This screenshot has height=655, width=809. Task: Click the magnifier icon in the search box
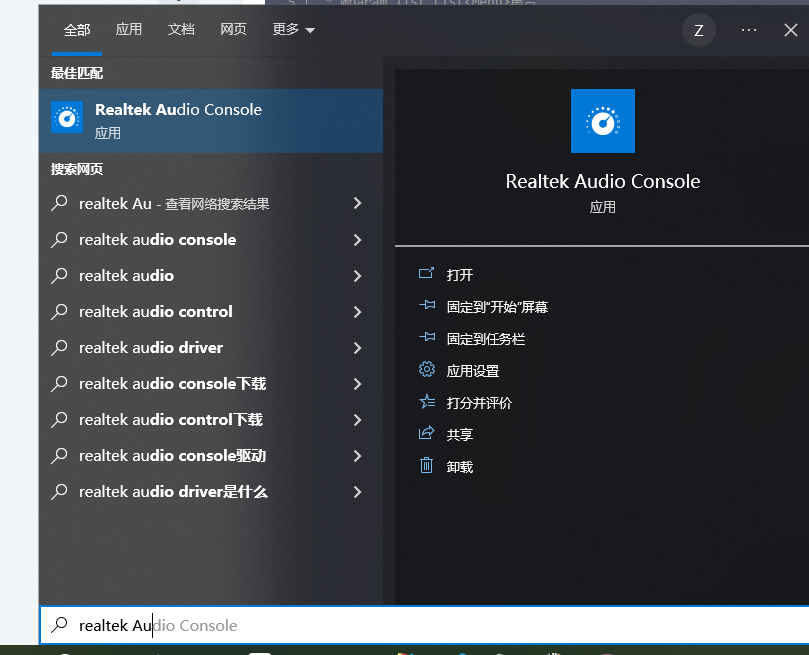pyautogui.click(x=59, y=625)
